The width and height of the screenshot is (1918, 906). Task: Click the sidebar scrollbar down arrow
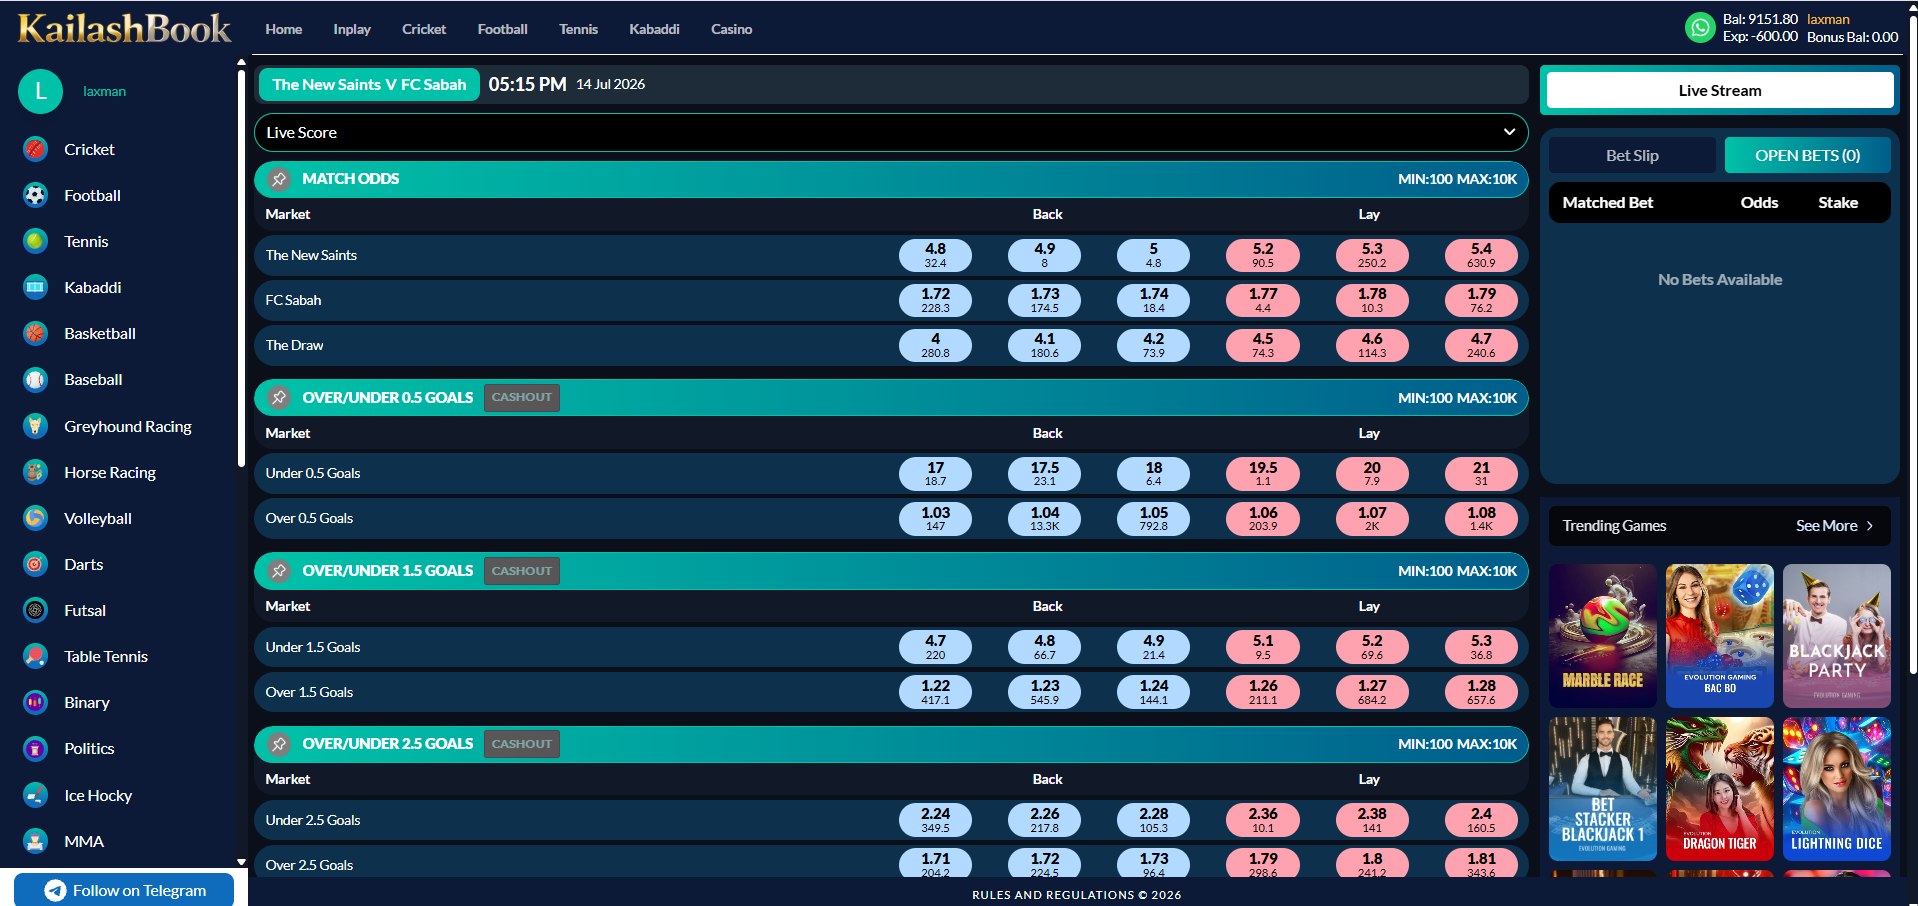tap(241, 861)
